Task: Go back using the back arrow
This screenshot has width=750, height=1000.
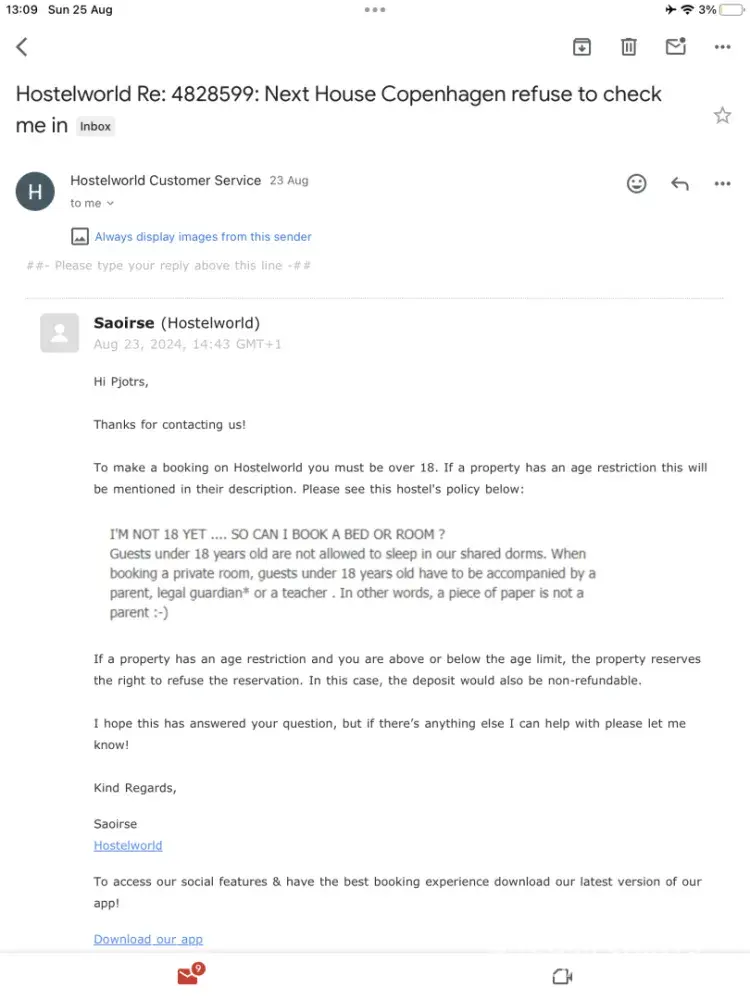Action: (x=22, y=47)
